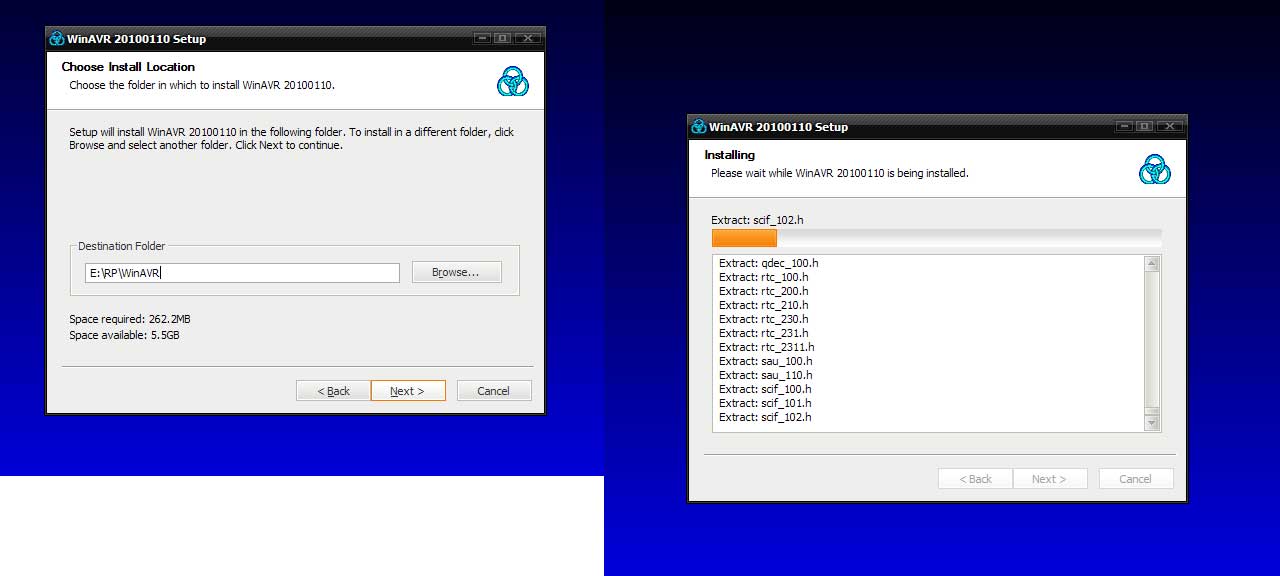Select log line 'Extract: qdec_100.h'
The image size is (1280, 576).
point(769,263)
